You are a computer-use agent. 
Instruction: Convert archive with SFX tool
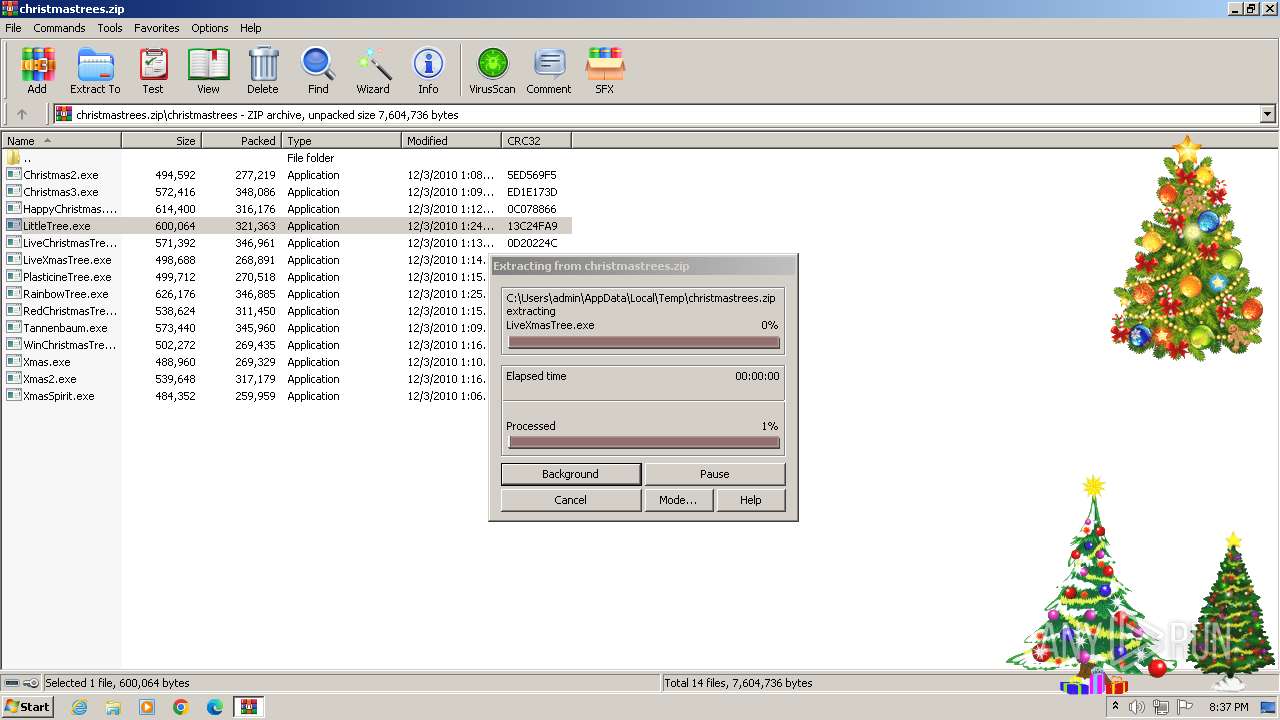coord(605,71)
